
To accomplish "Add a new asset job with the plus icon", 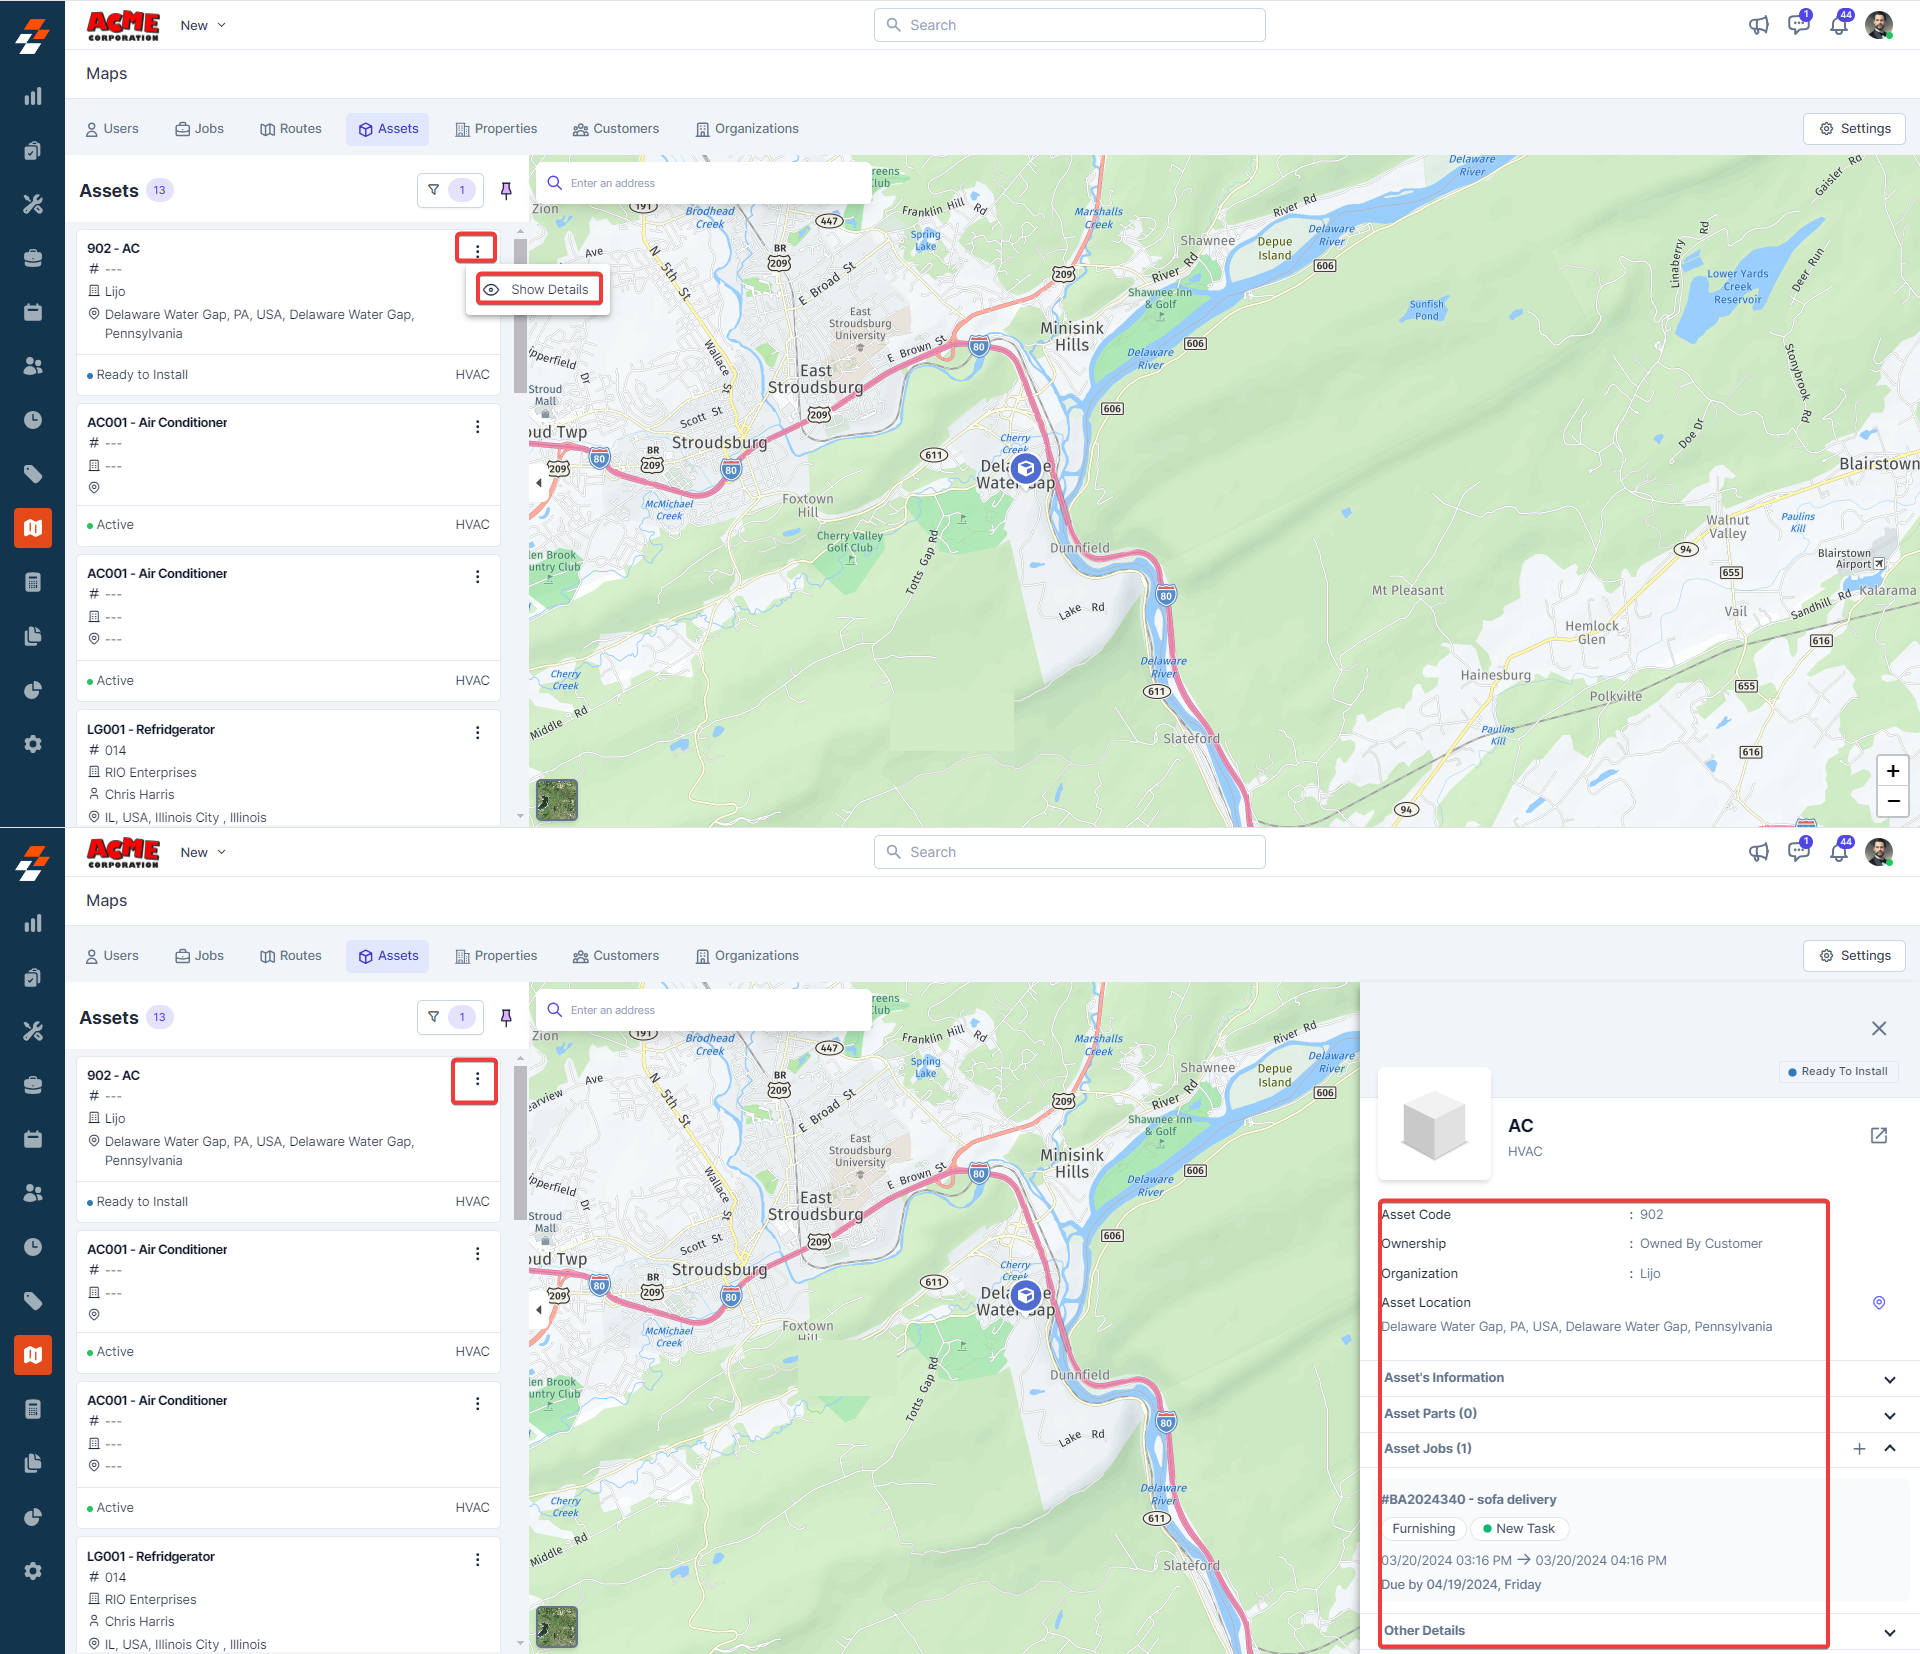I will [1859, 1448].
